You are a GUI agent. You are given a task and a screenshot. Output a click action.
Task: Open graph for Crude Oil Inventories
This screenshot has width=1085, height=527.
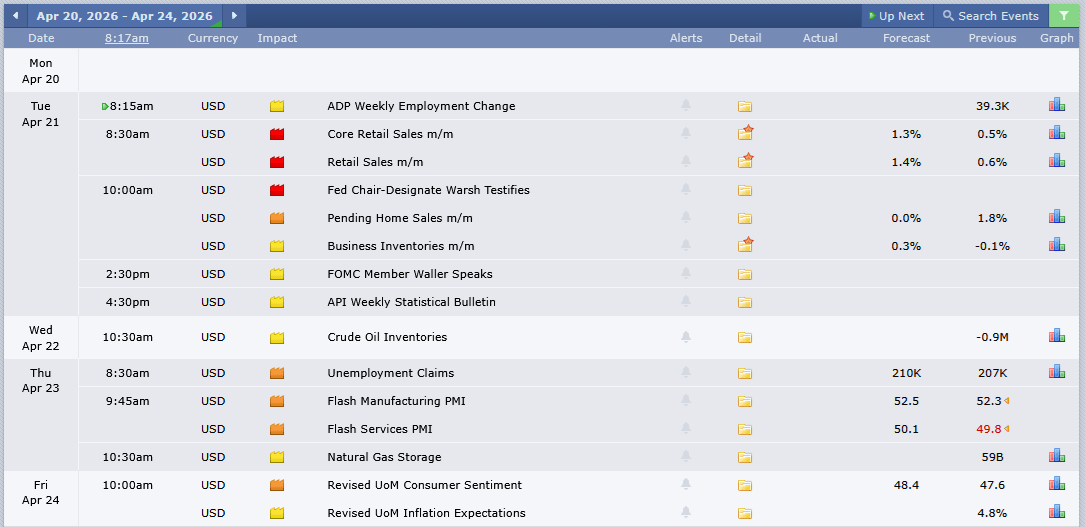coord(1057,335)
